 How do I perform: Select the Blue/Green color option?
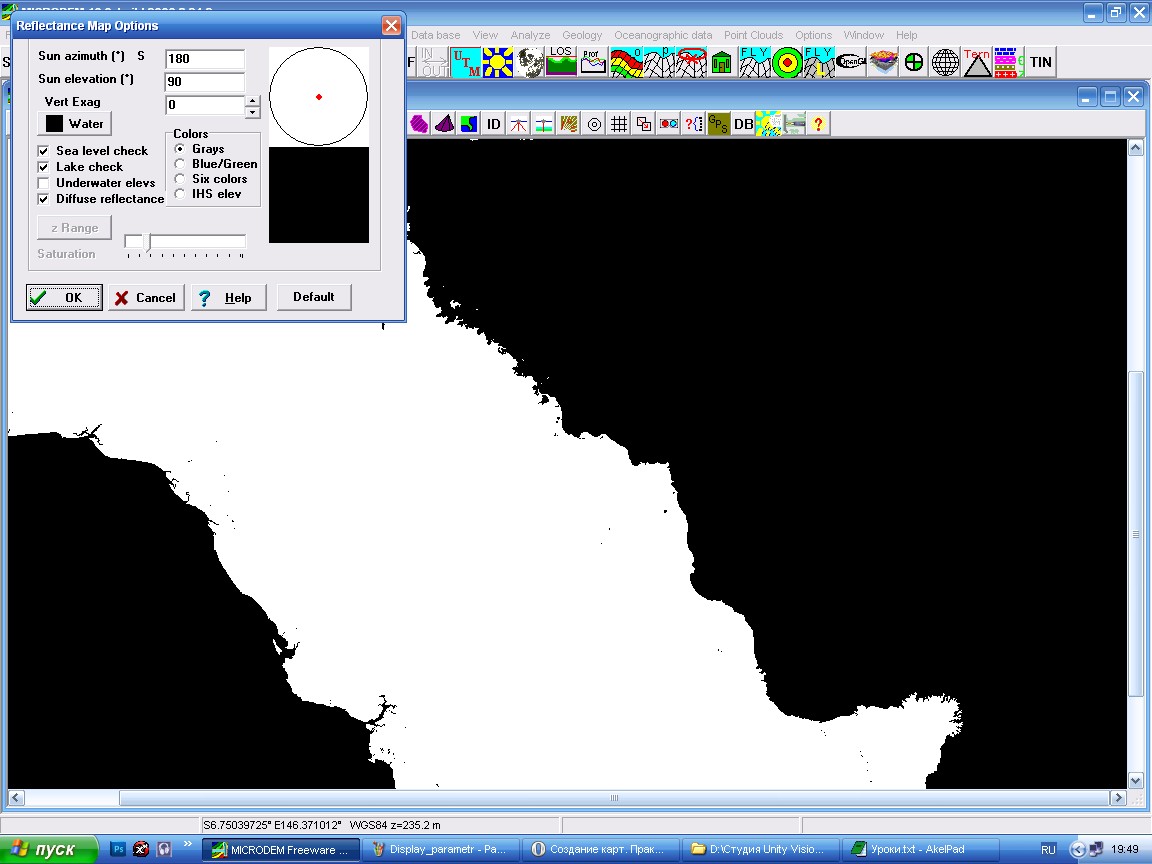(179, 164)
